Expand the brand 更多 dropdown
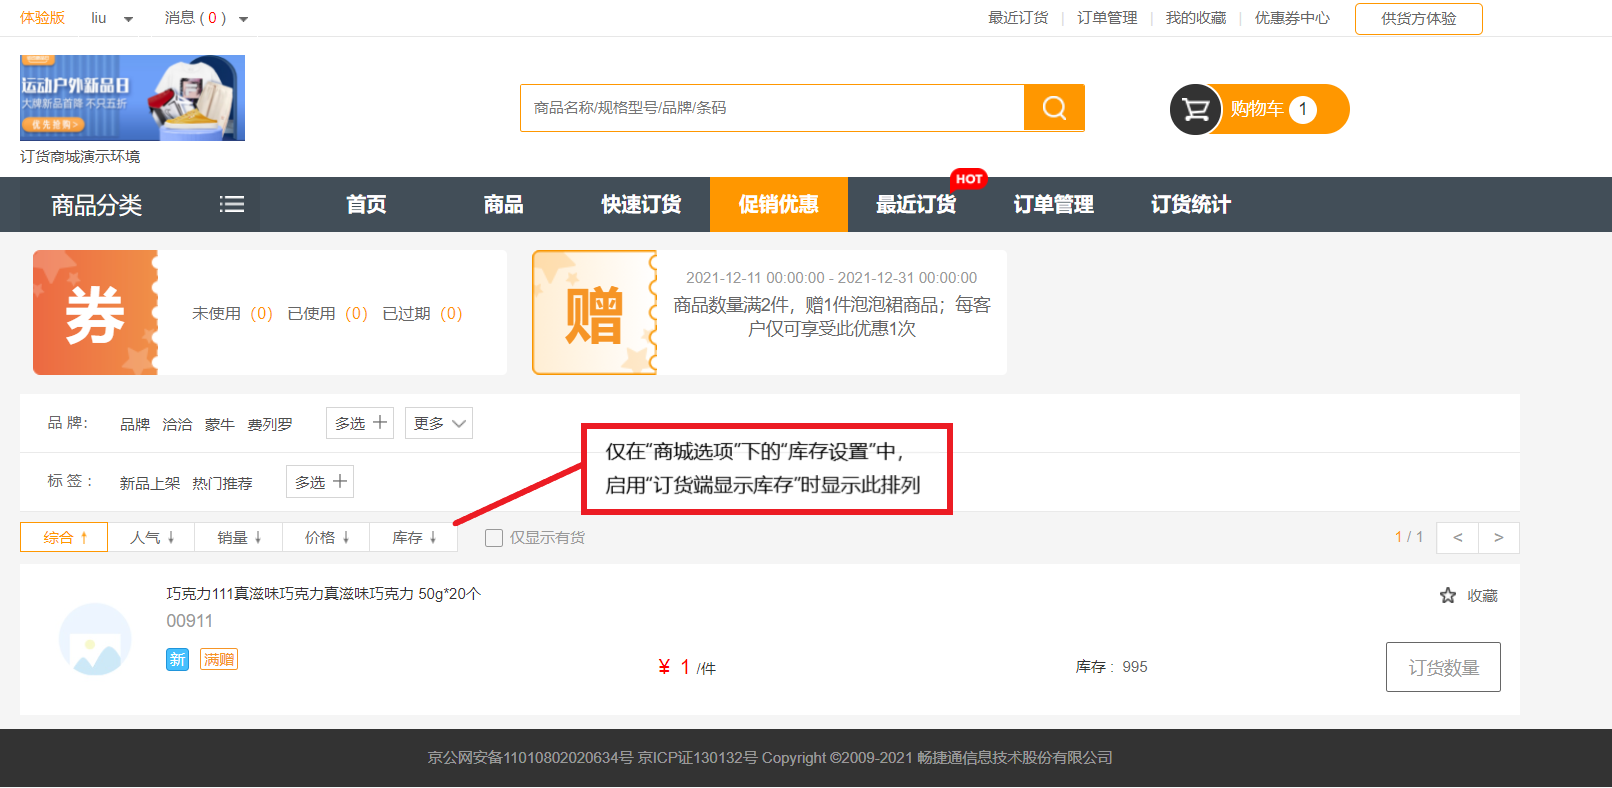1612x788 pixels. [438, 423]
